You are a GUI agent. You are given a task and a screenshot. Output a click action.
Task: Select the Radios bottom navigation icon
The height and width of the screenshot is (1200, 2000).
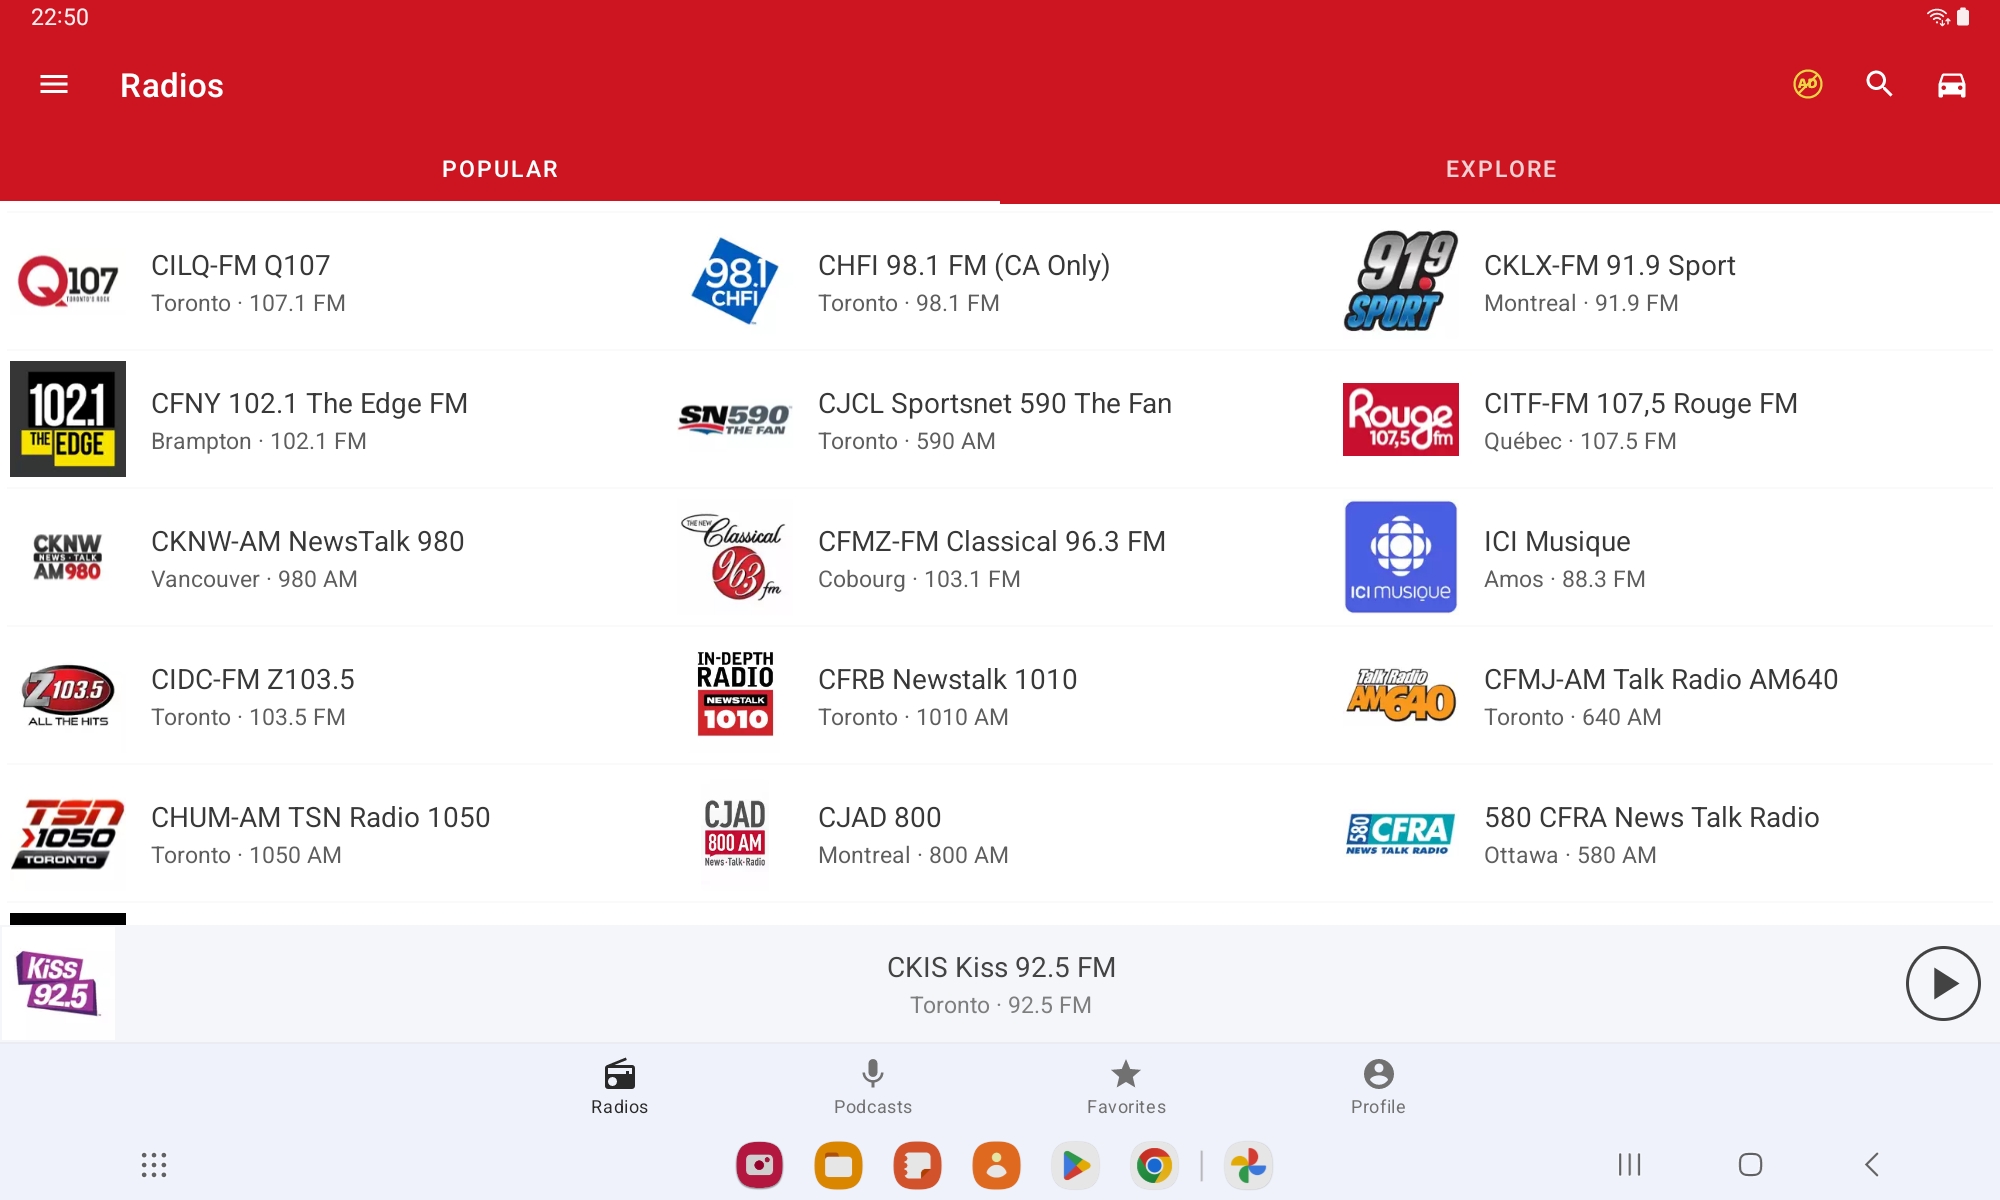tap(619, 1085)
